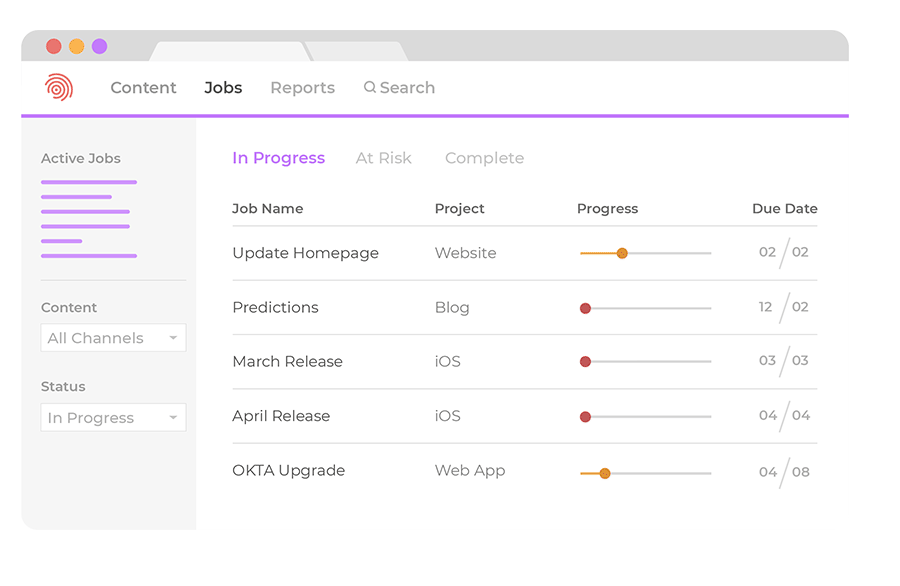Expand the In Progress status dropdown

click(x=113, y=418)
